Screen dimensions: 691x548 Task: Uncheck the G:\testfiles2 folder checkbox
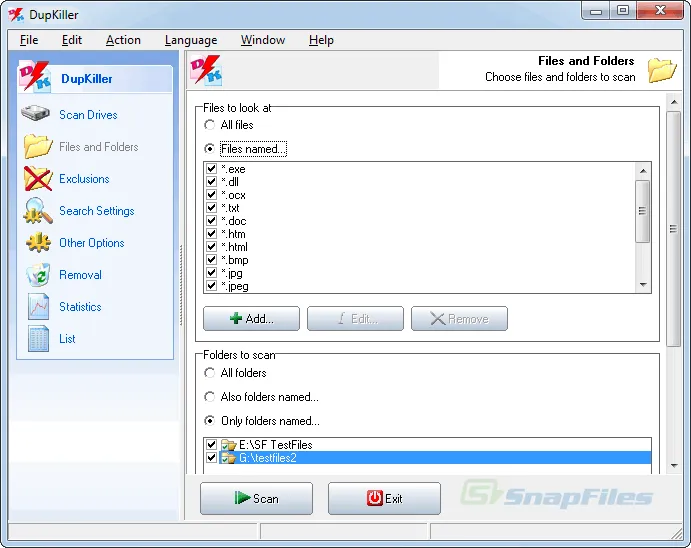(212, 458)
